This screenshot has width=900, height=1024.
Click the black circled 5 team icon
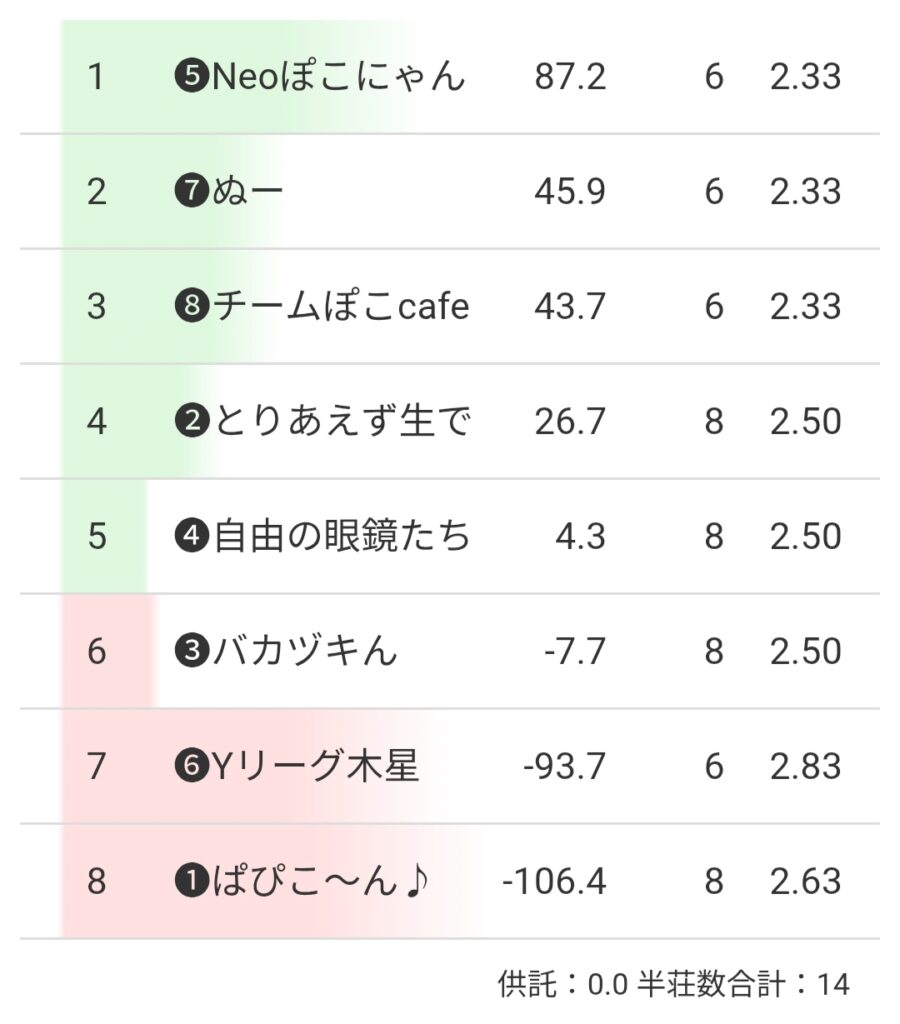(x=190, y=77)
